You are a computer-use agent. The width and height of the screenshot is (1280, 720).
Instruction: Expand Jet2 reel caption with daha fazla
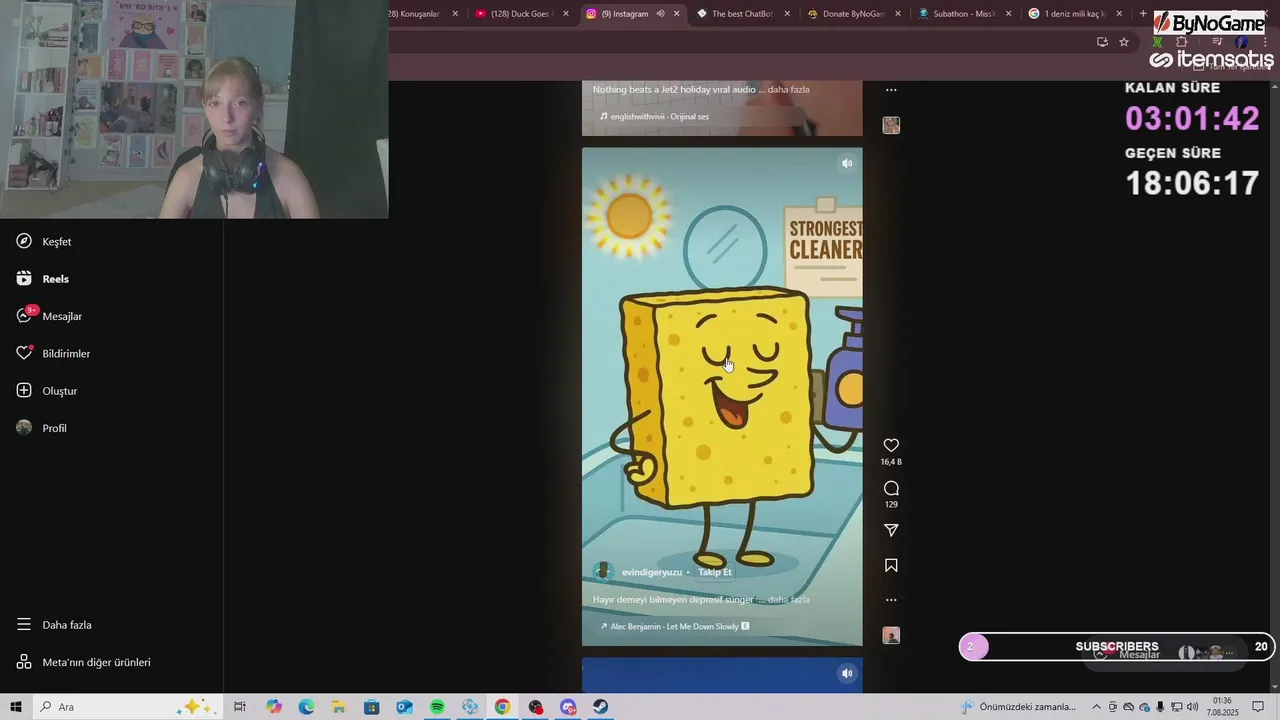(788, 90)
